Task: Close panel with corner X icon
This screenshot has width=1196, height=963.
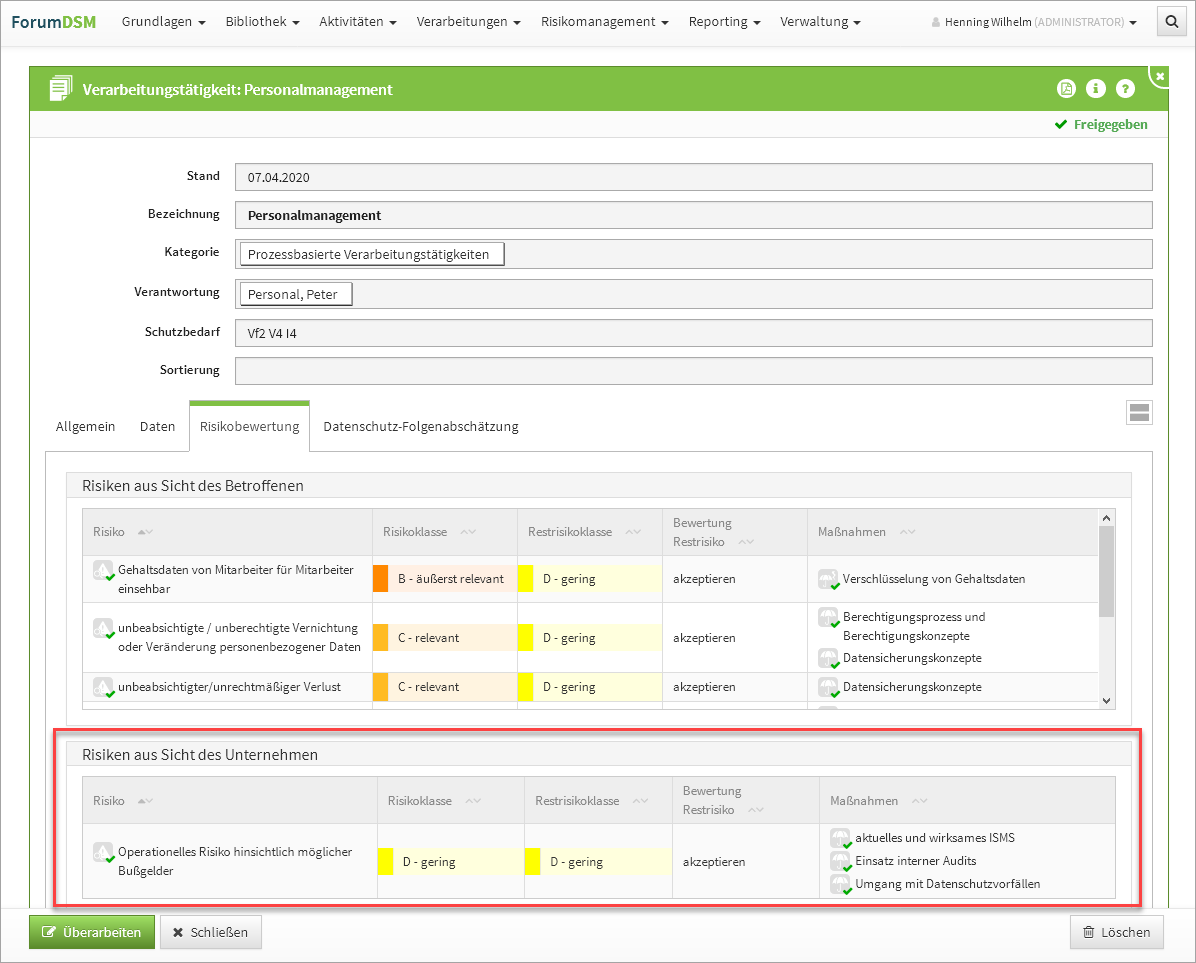Action: click(1159, 76)
